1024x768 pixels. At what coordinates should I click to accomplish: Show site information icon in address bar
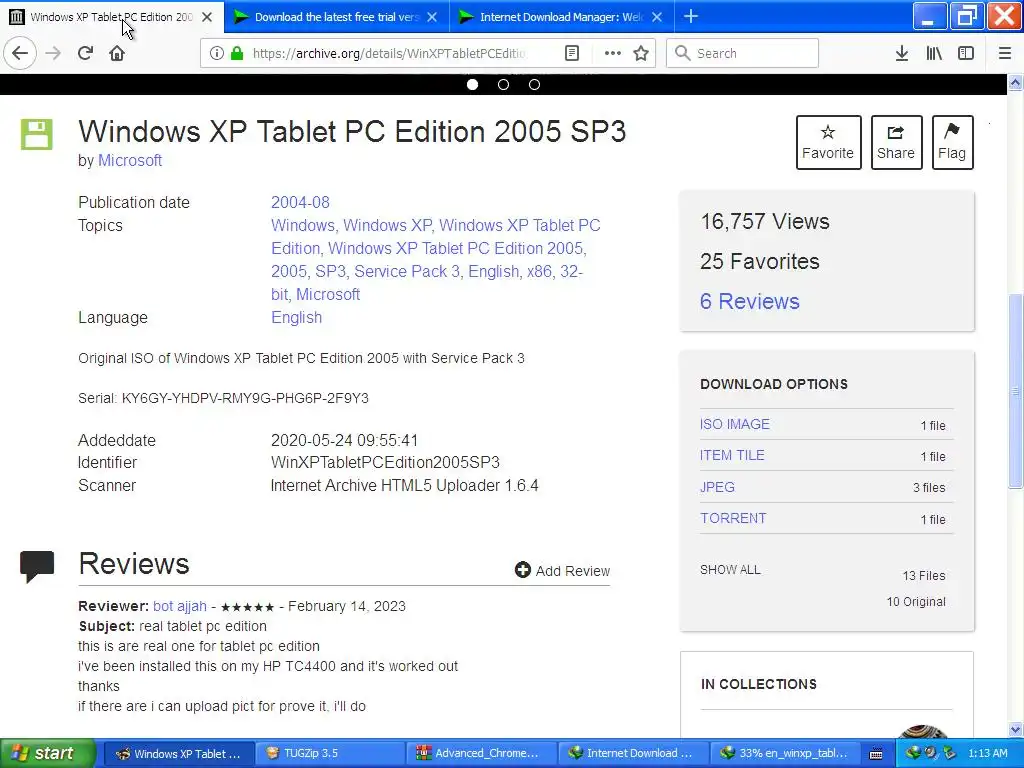tap(216, 53)
